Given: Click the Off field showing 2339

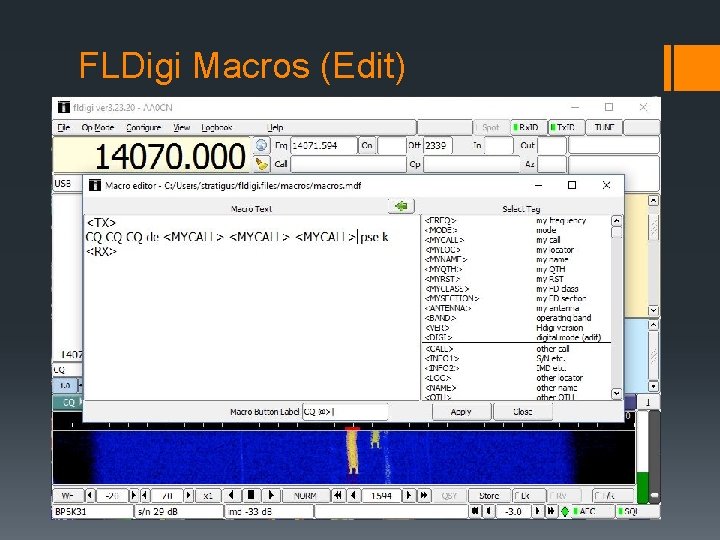Looking at the screenshot, I should point(438,146).
